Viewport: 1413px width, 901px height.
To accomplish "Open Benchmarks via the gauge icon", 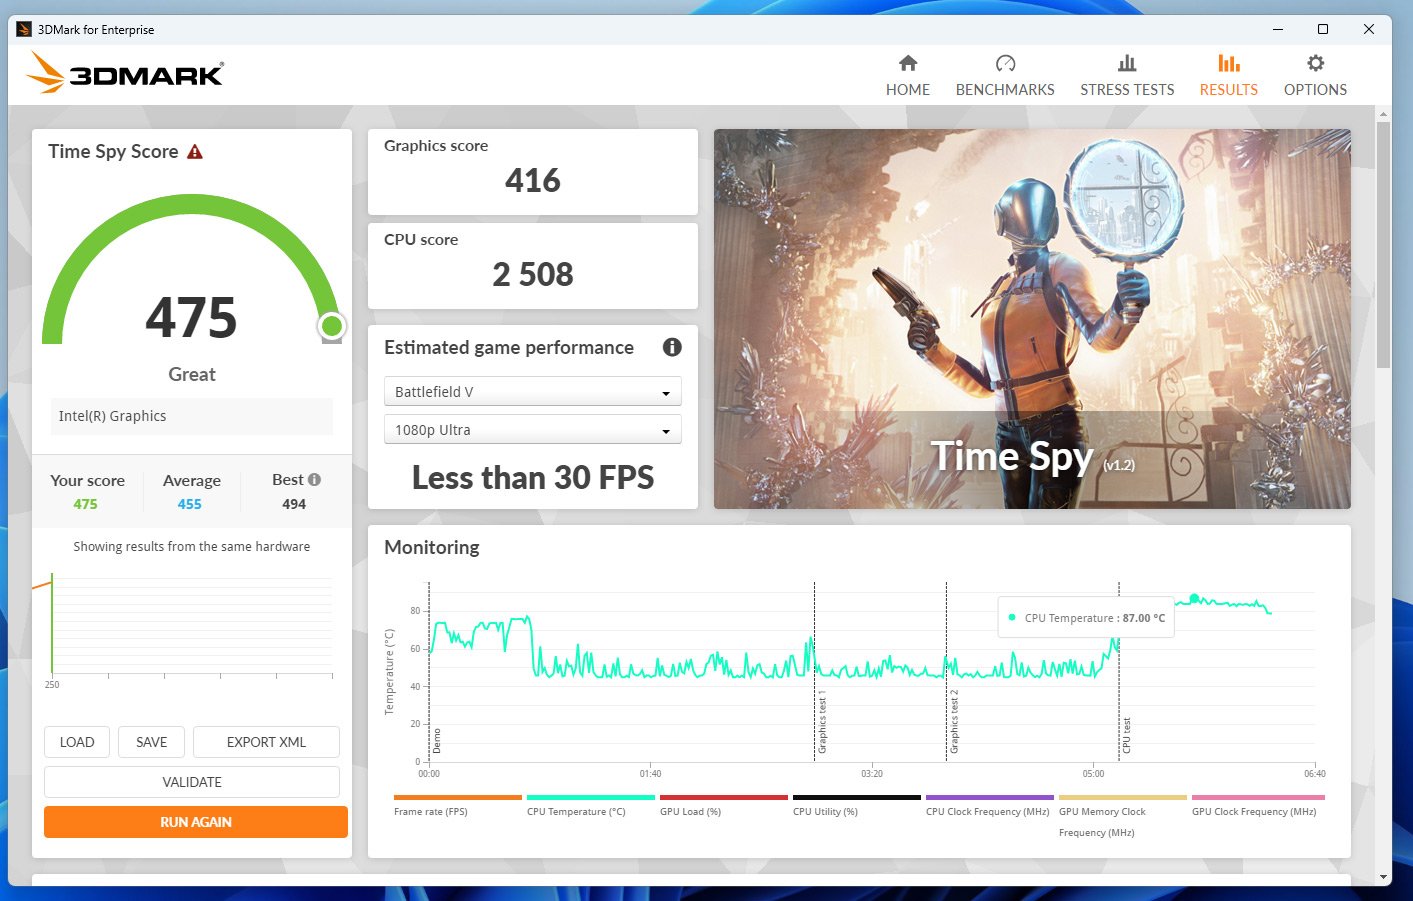I will click(x=1005, y=64).
